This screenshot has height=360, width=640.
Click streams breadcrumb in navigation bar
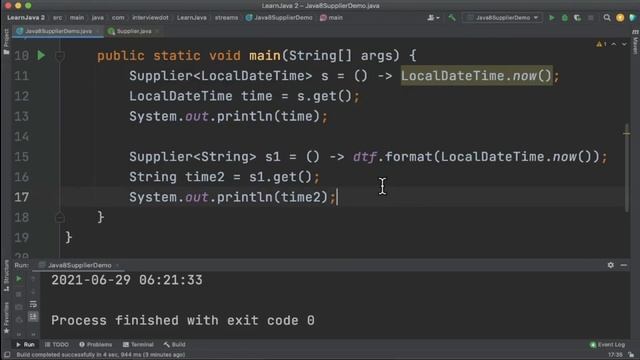226,18
